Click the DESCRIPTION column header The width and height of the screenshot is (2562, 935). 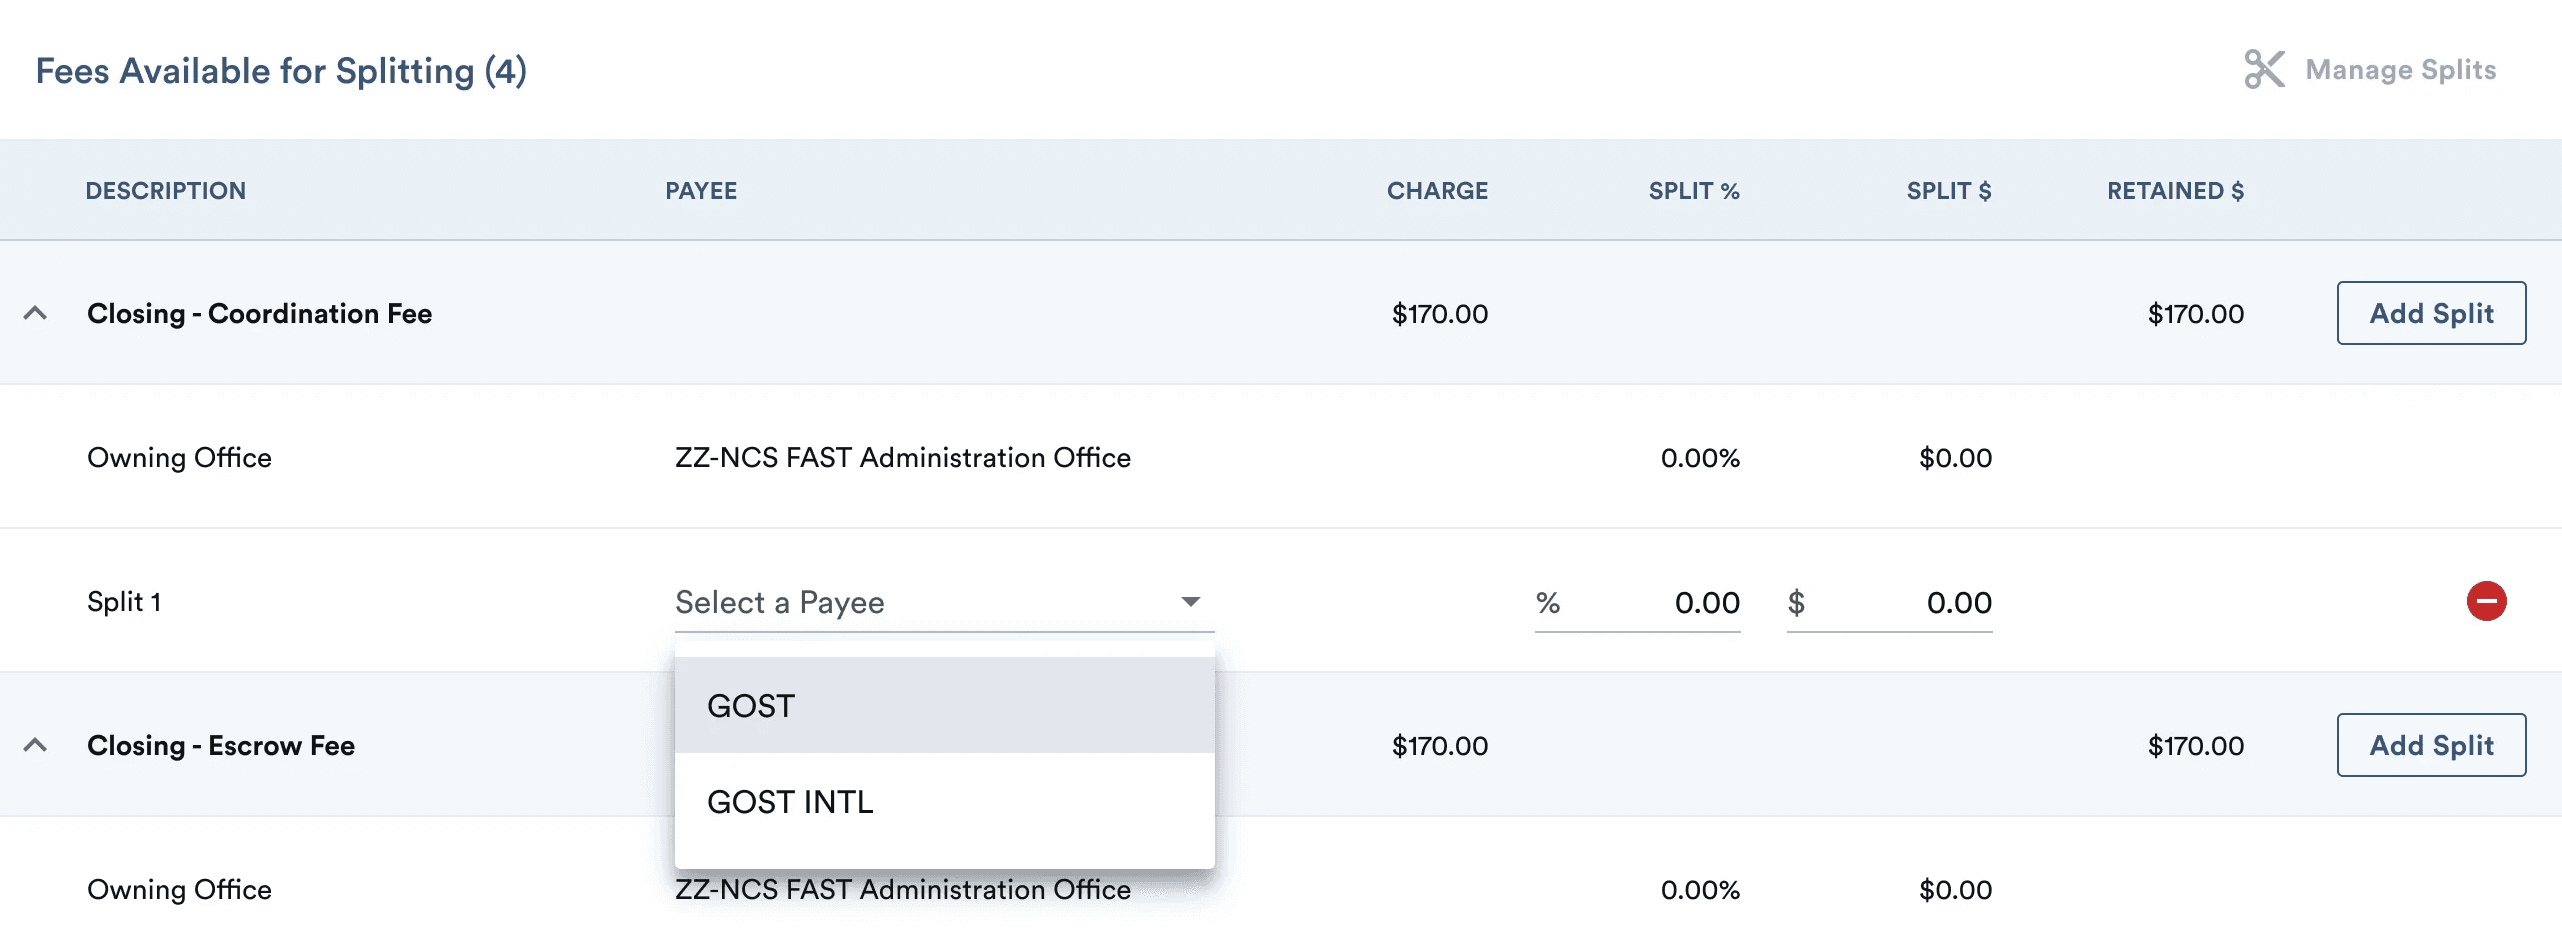(x=165, y=191)
